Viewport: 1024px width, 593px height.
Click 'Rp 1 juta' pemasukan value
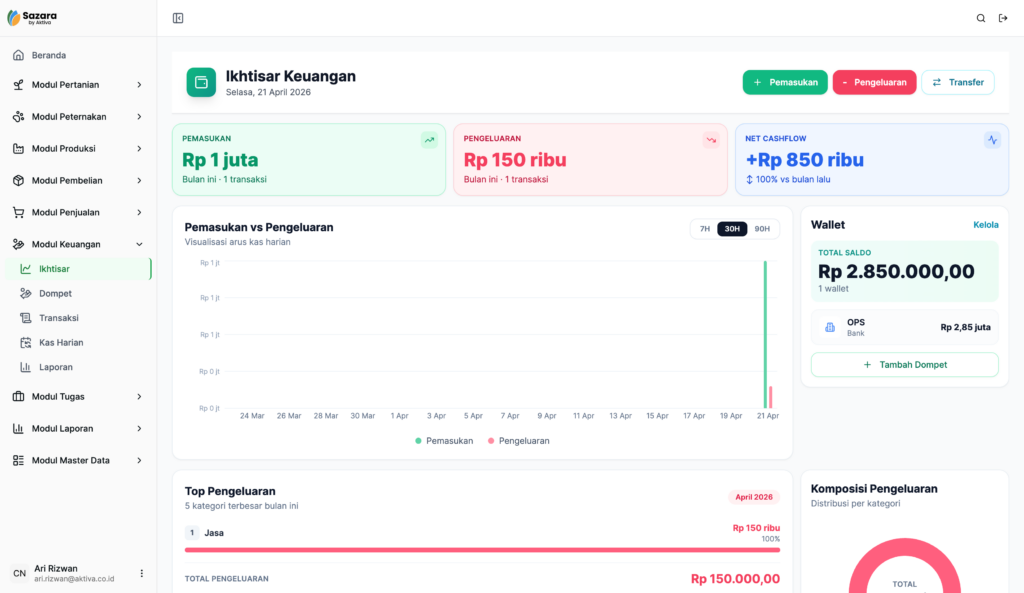(220, 160)
